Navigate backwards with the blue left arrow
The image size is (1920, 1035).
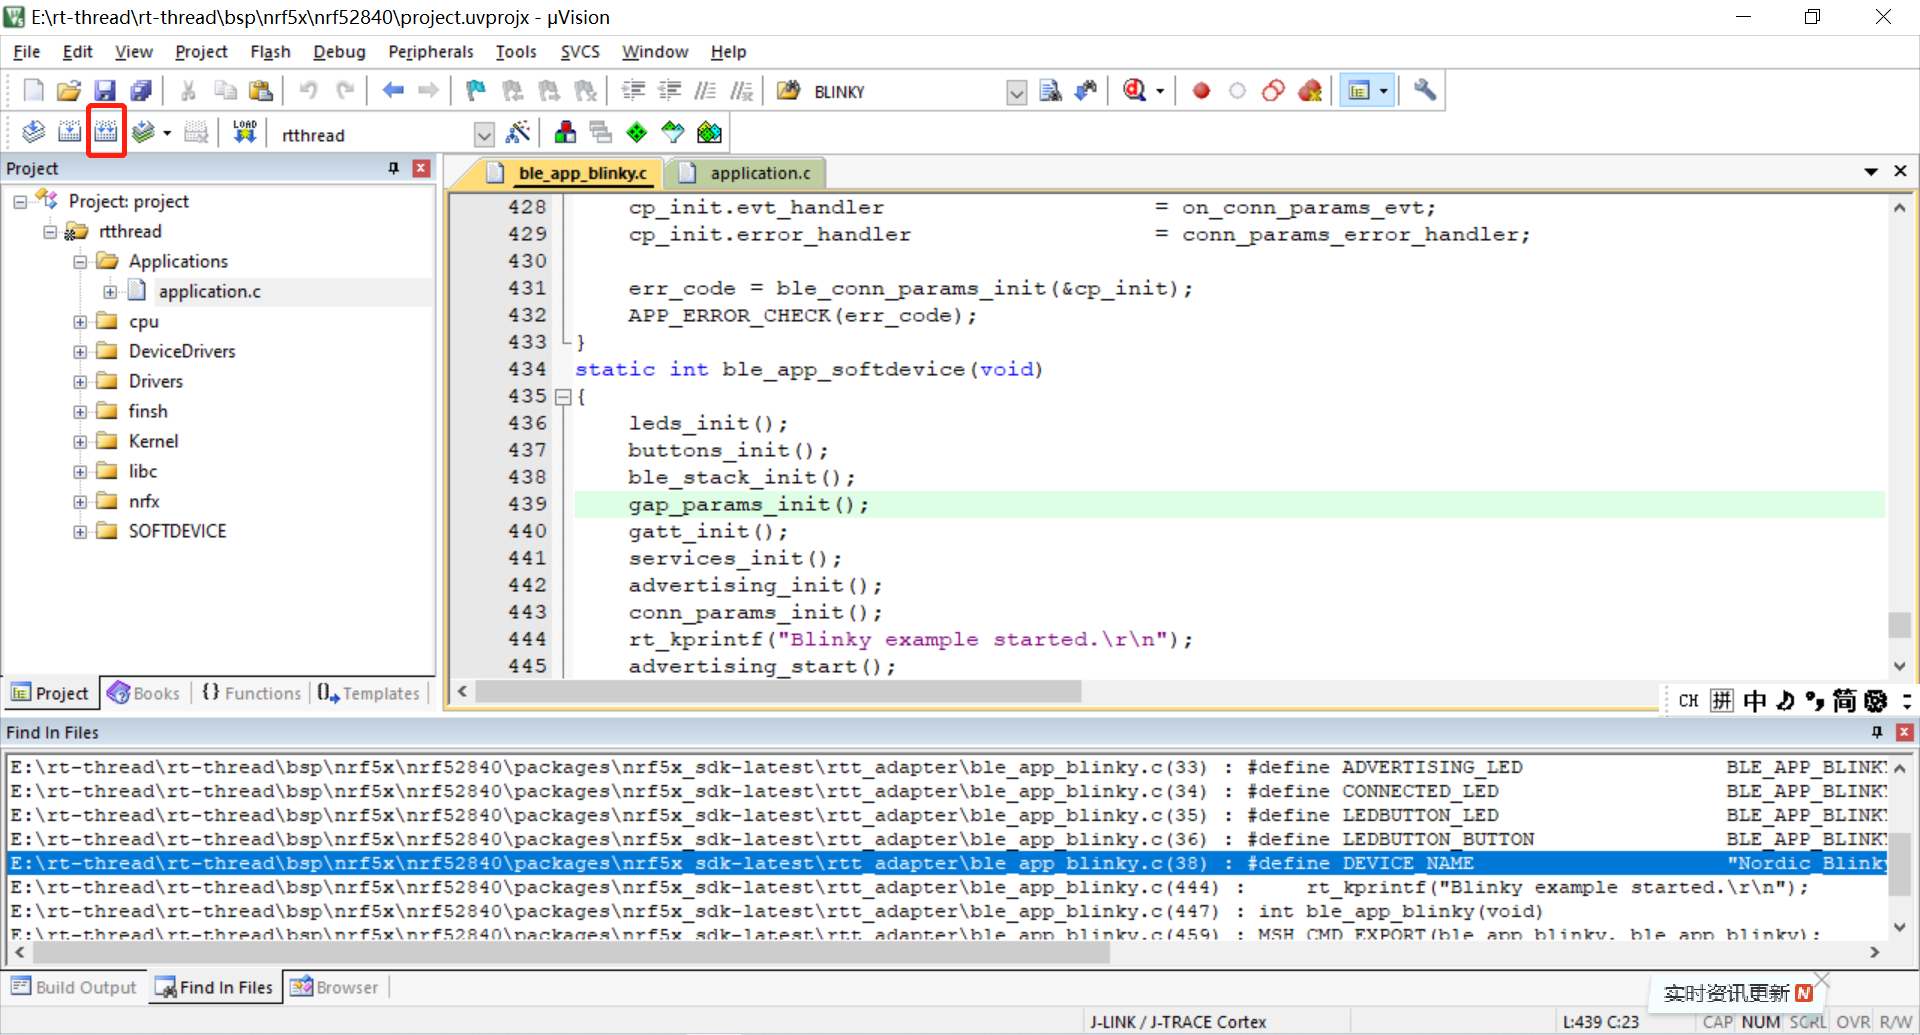(393, 91)
